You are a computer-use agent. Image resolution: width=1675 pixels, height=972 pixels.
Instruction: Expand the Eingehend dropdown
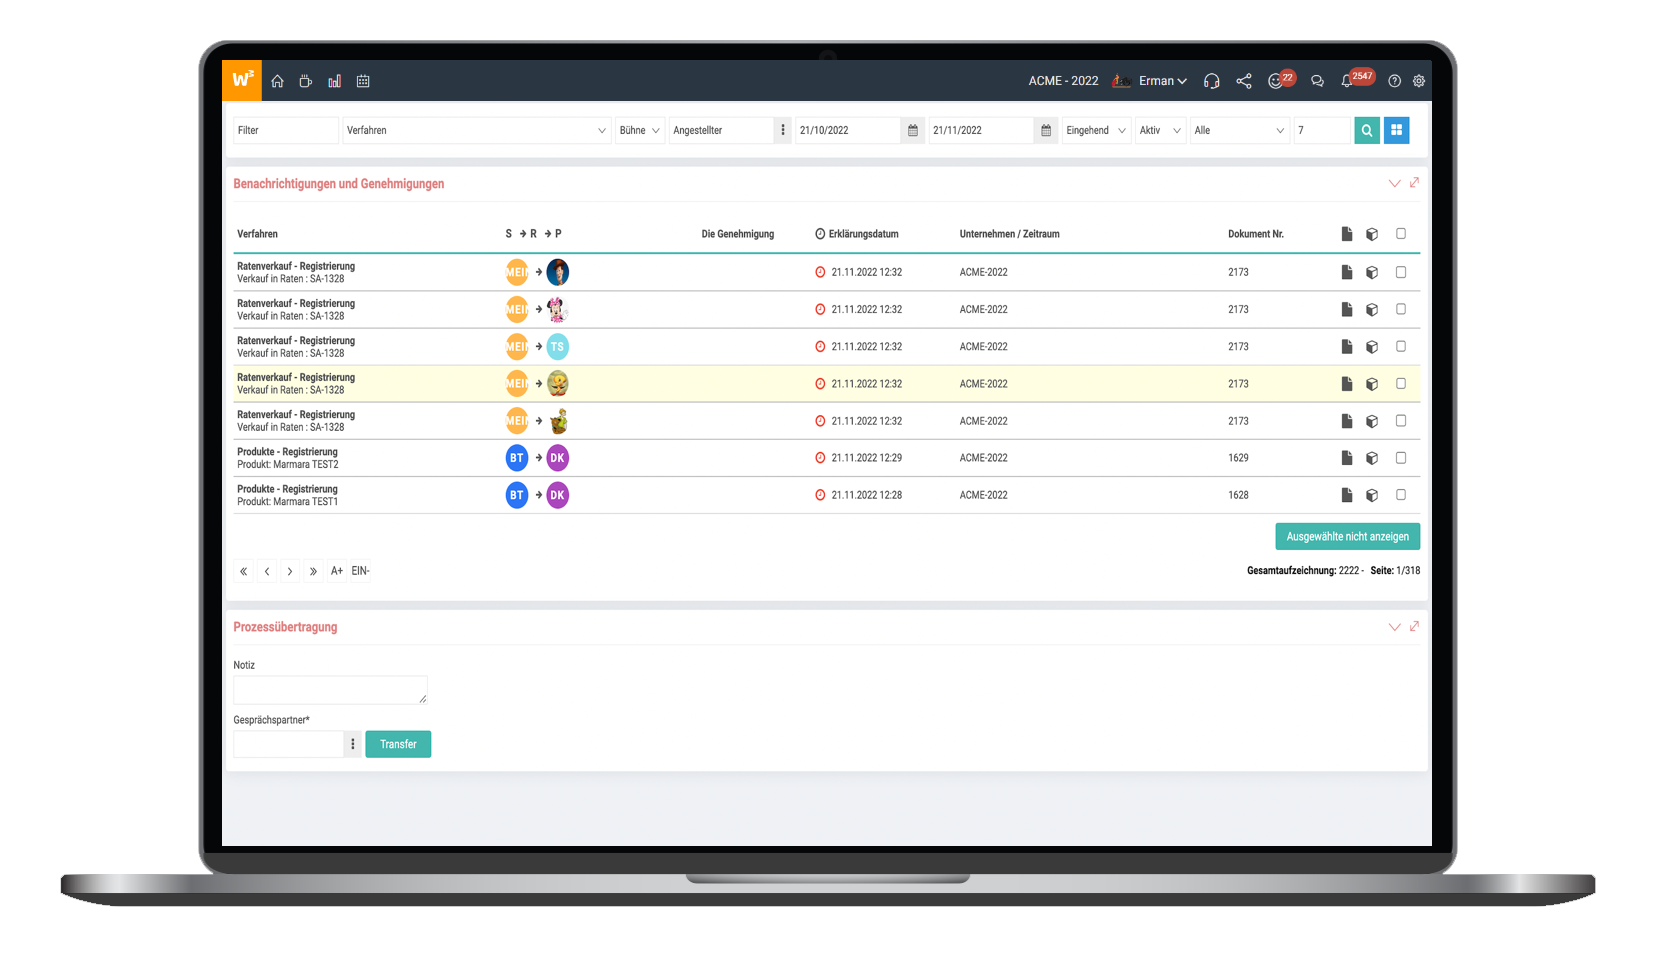tap(1096, 130)
